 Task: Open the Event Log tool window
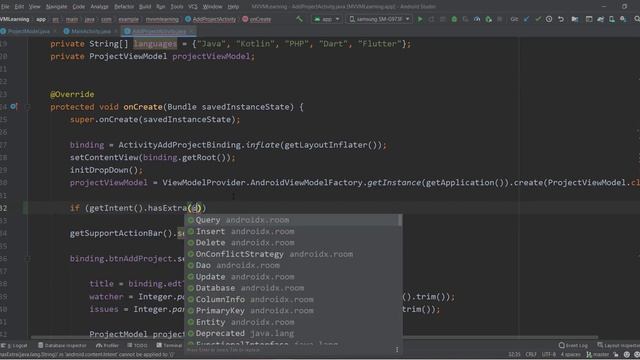point(573,345)
